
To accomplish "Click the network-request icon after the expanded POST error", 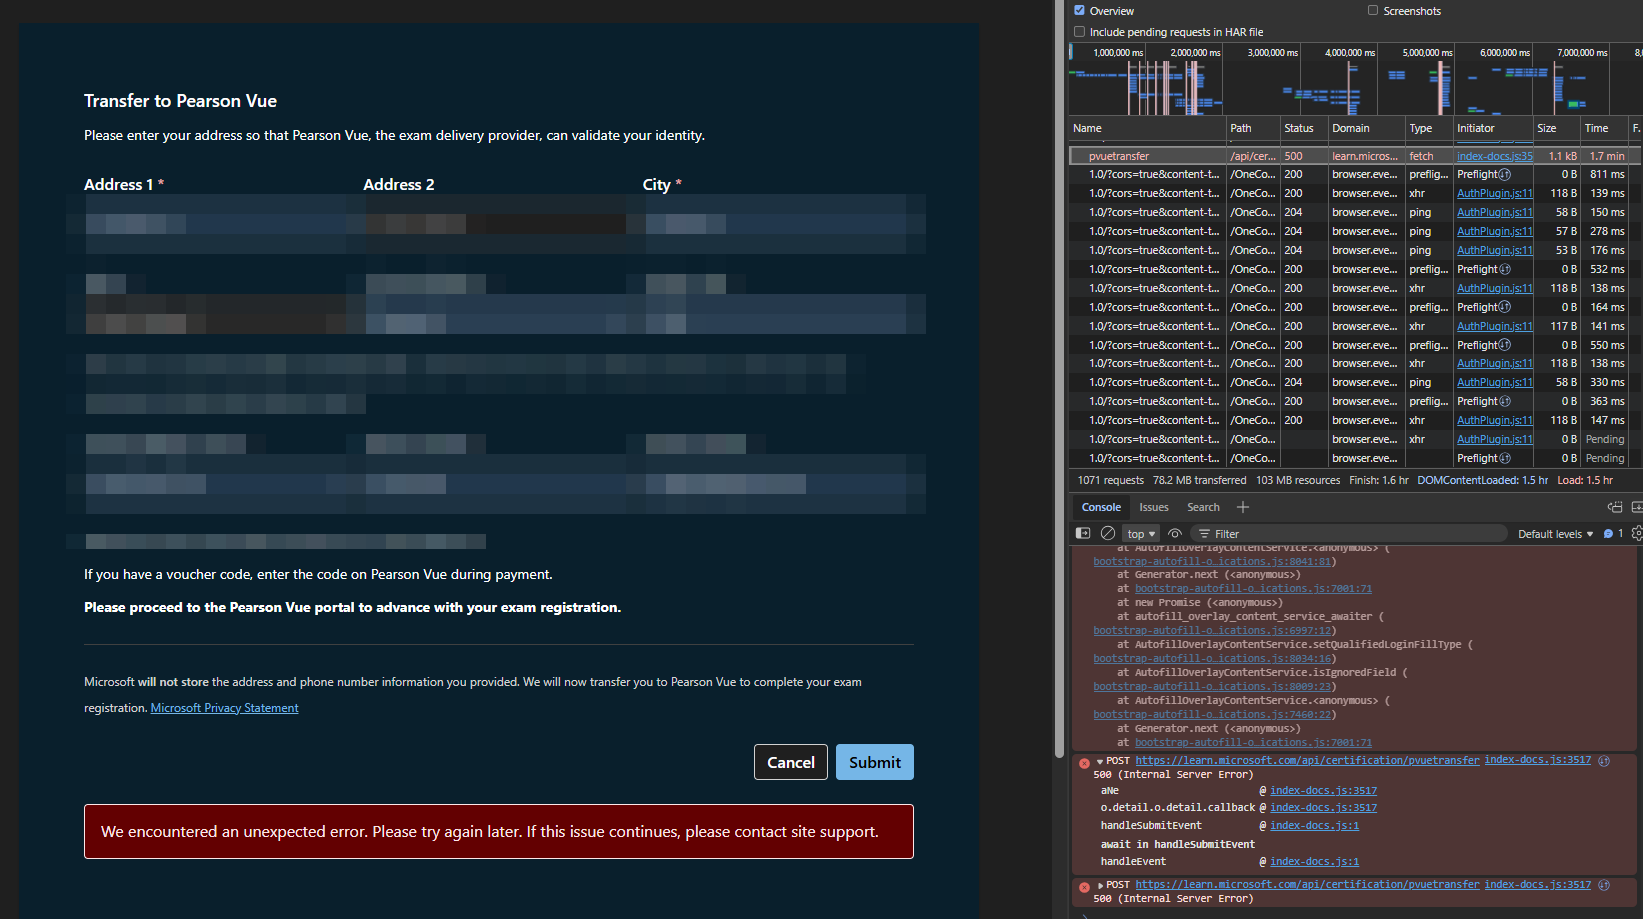I will (x=1604, y=761).
